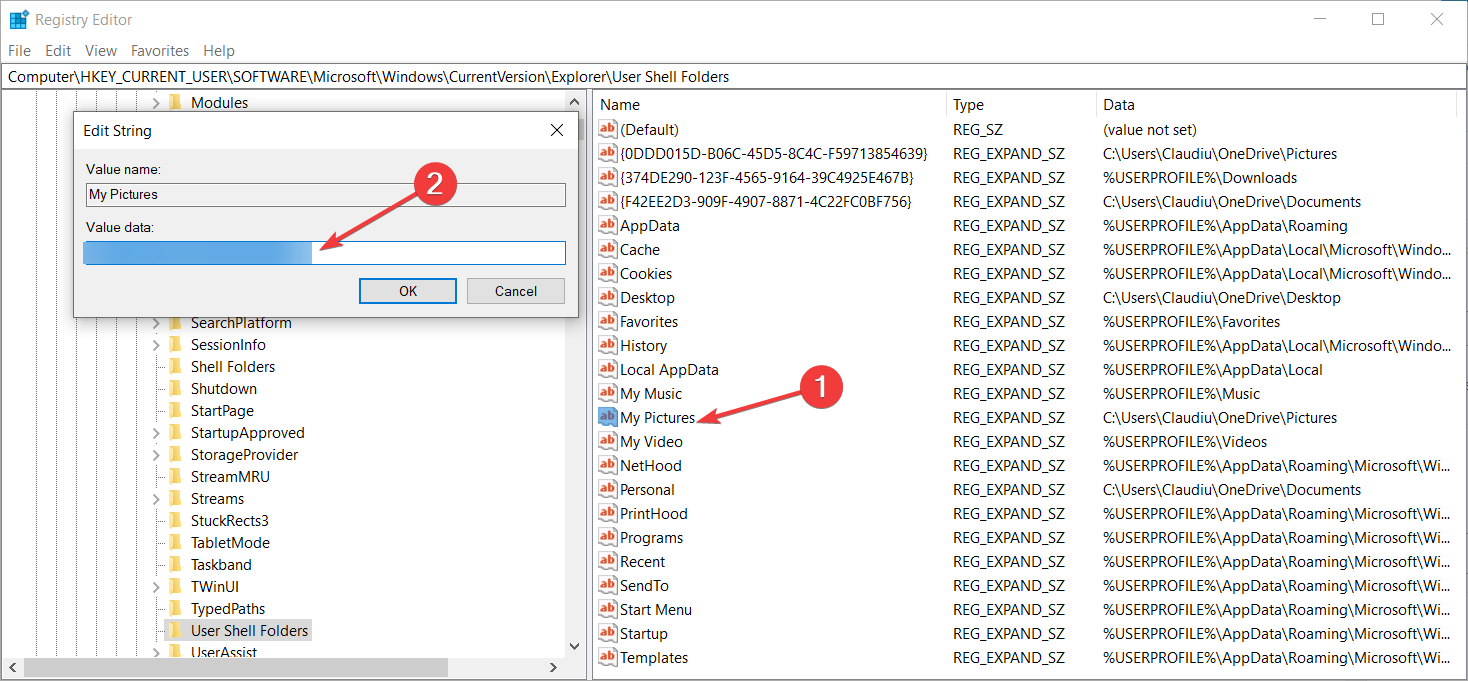Click the %USERPROFILE%\Videos data cell
1468x681 pixels.
[1185, 441]
